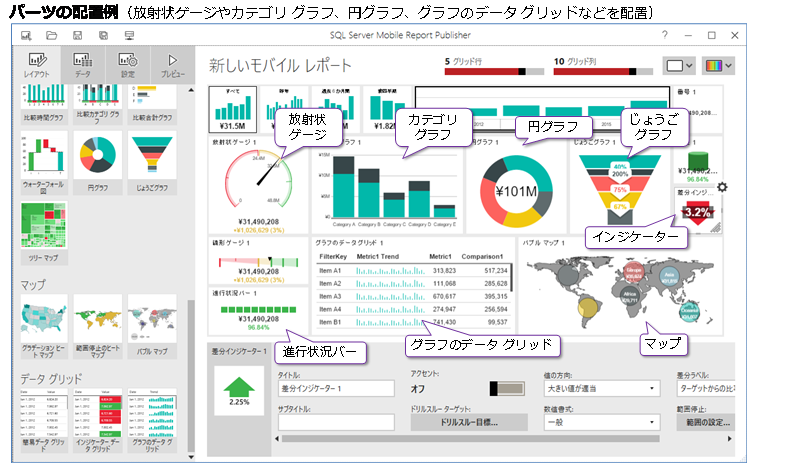Adjust the 10 グリッド列 slider
This screenshot has width=800, height=464.
pos(603,71)
